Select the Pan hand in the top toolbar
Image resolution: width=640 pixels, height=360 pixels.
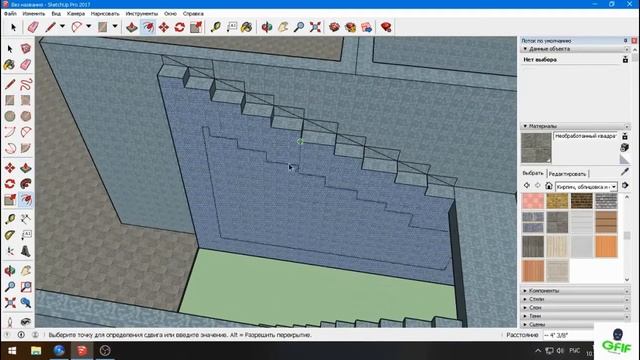[283, 27]
